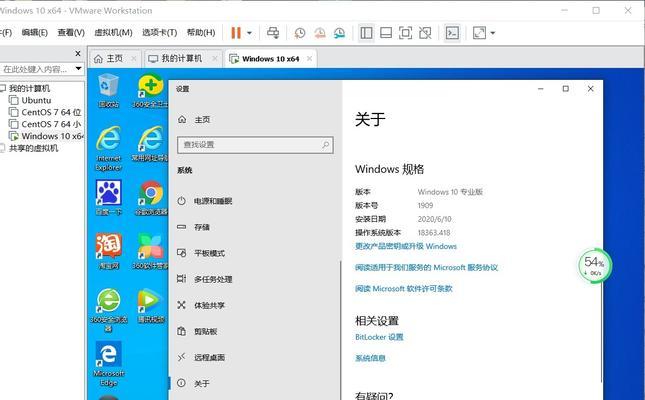Click the Google Chrome desktop icon
645x400 pixels.
151,198
